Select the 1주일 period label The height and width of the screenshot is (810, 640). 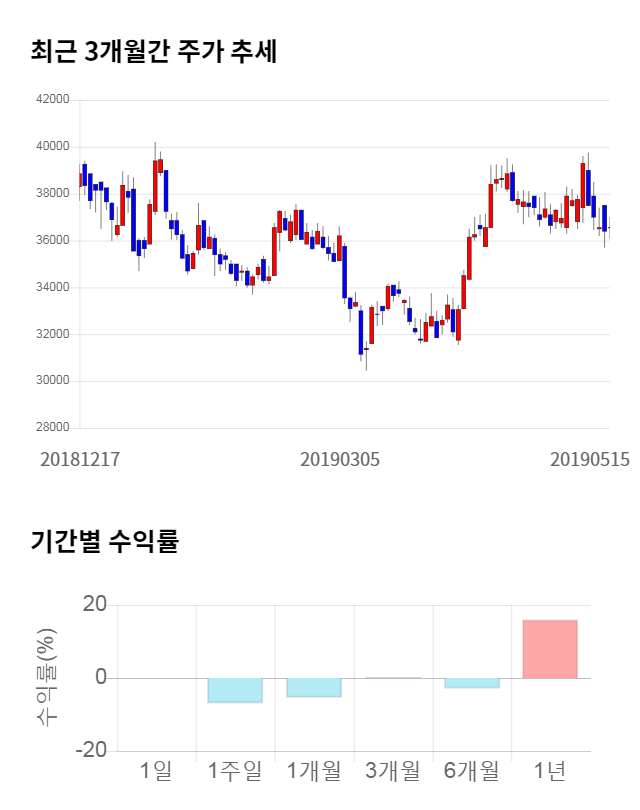pyautogui.click(x=235, y=771)
